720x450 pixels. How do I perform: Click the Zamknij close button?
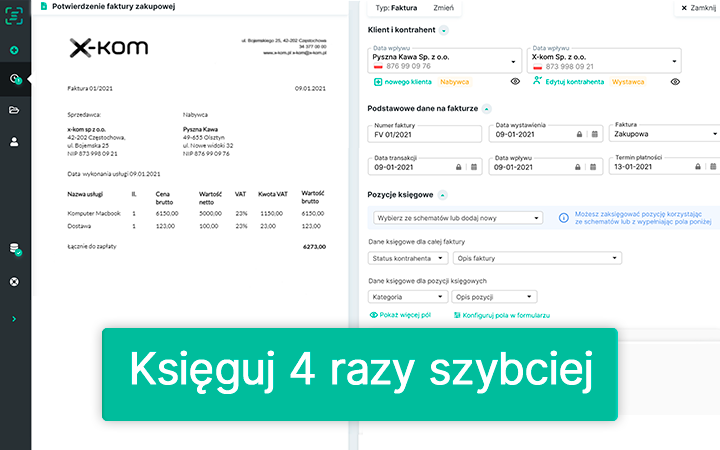(x=698, y=8)
